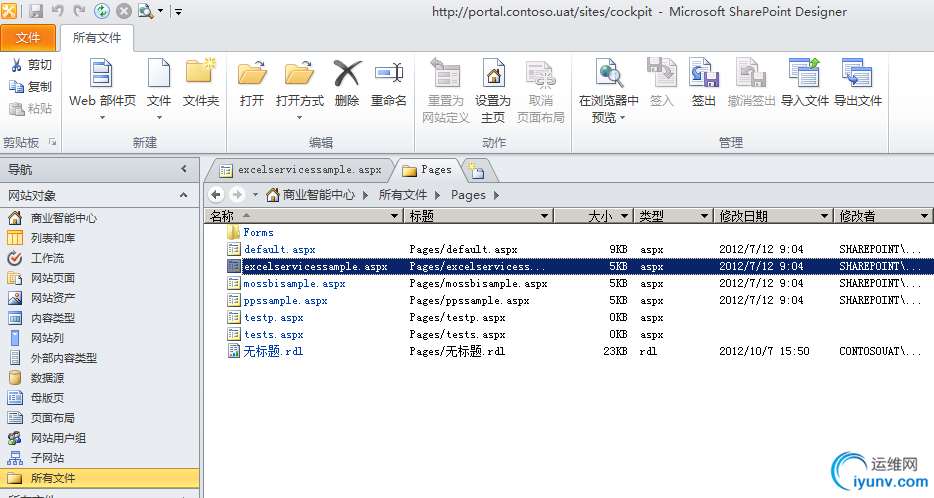Click the Undo arrow in quick access toolbar
The width and height of the screenshot is (934, 498).
58,11
